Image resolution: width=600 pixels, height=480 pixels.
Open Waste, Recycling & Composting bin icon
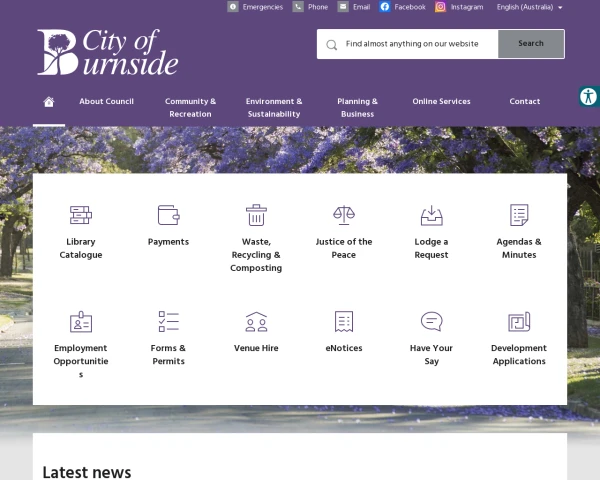click(256, 215)
